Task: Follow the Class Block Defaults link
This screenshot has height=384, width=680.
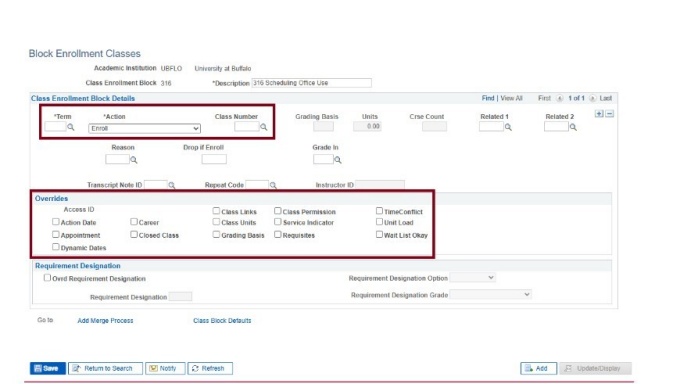Action: 222,321
